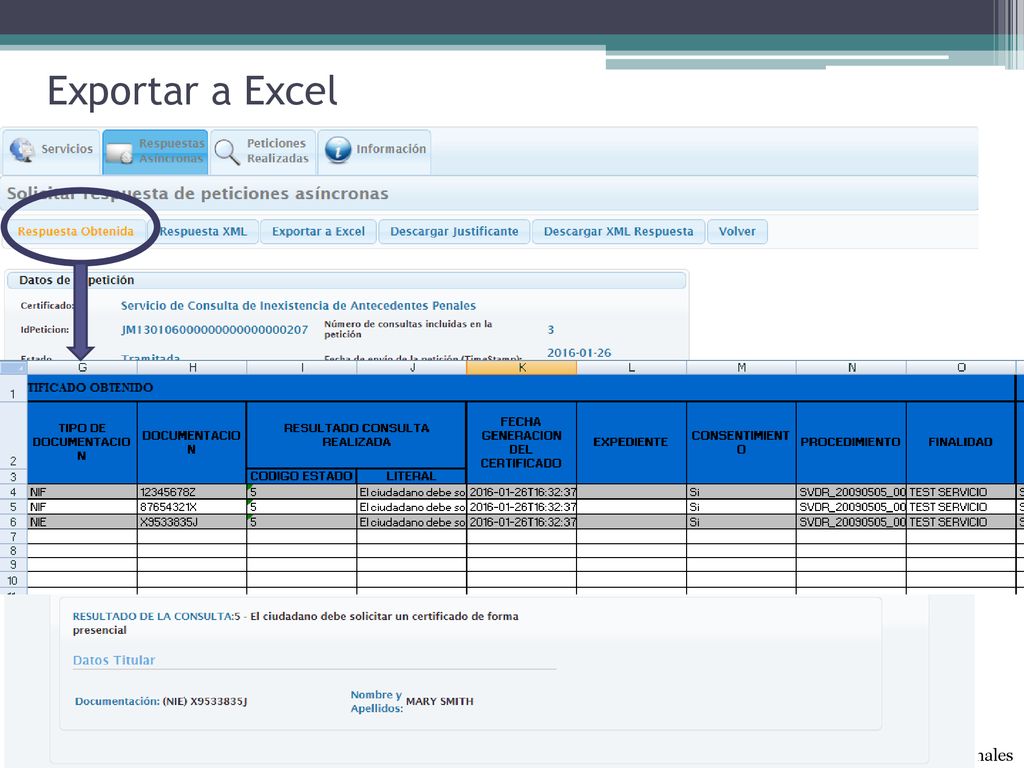Select Excel row 6 header
The height and width of the screenshot is (768, 1024).
click(13, 522)
